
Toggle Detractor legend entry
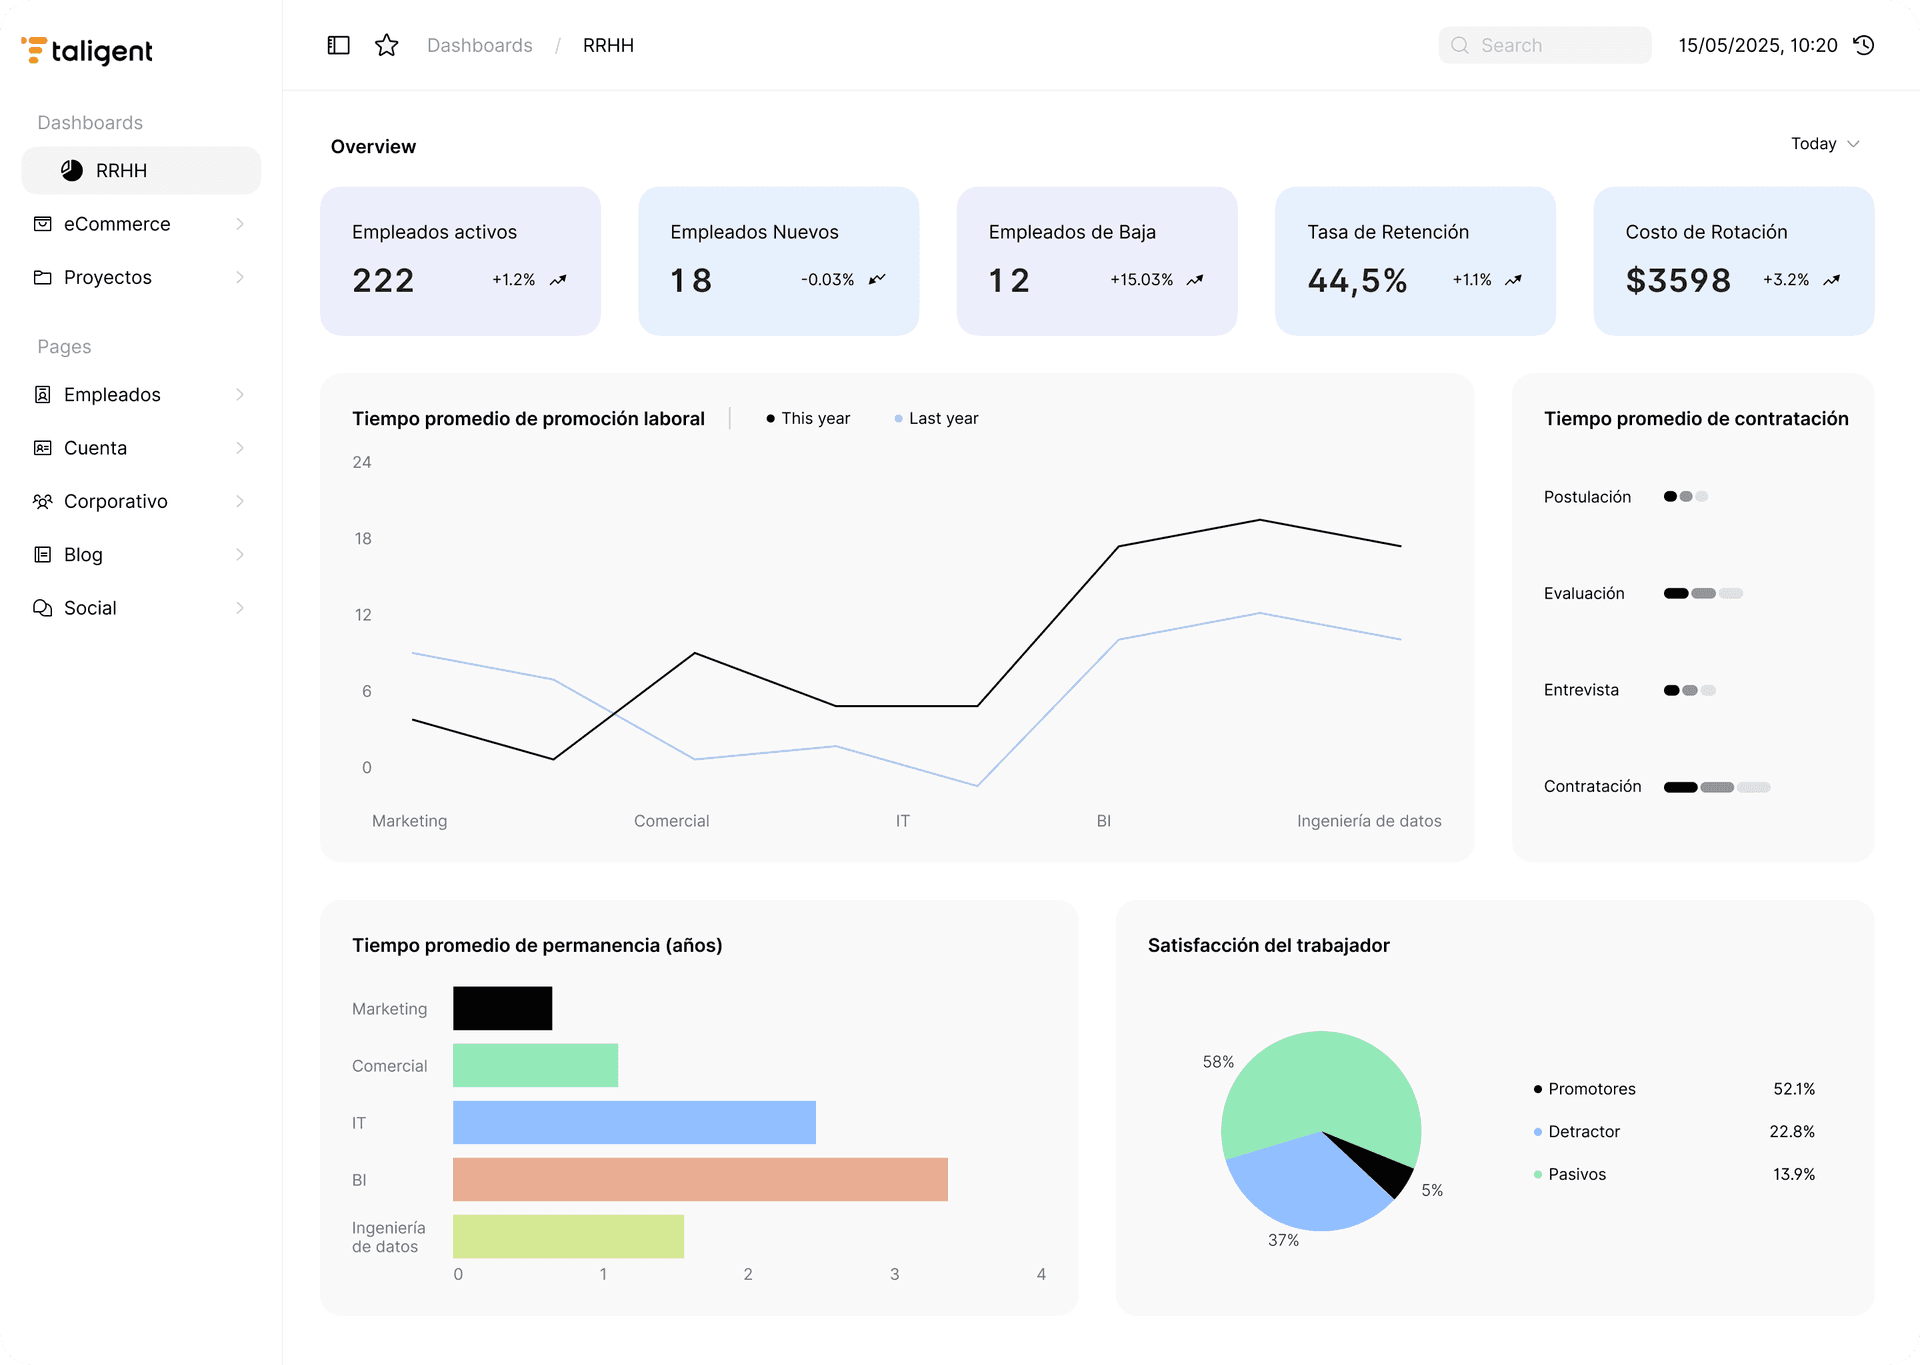[x=1577, y=1132]
